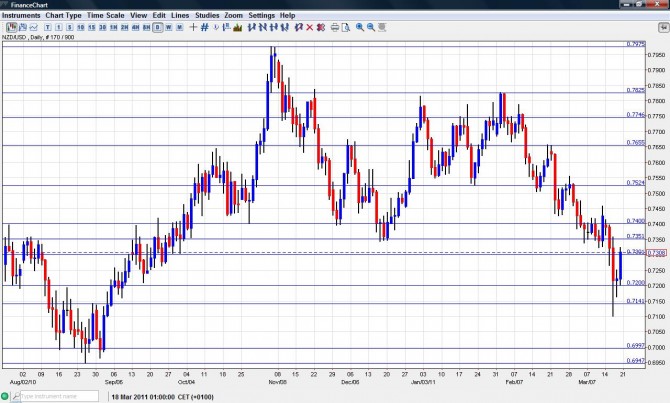Select the 5-minute timeframe button
The width and height of the screenshot is (670, 403).
70,27
